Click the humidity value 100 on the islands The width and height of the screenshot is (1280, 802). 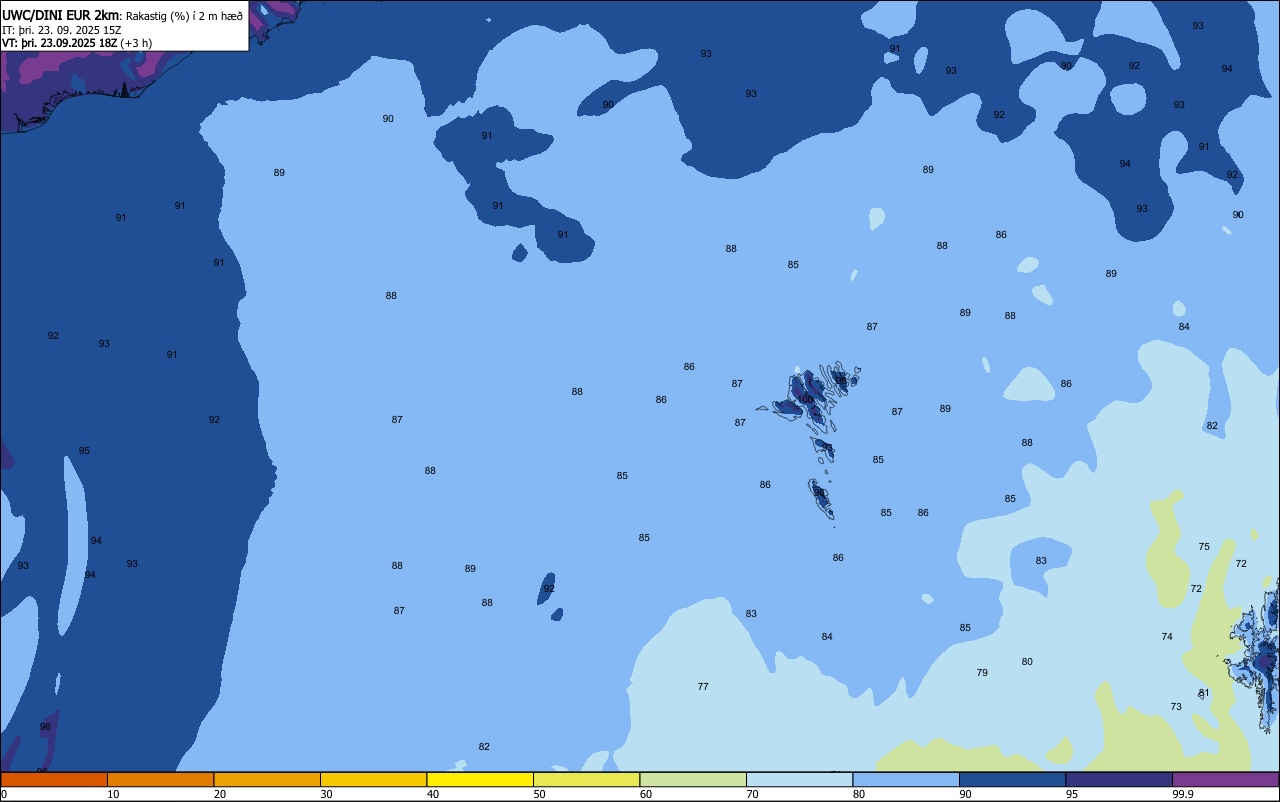805,399
